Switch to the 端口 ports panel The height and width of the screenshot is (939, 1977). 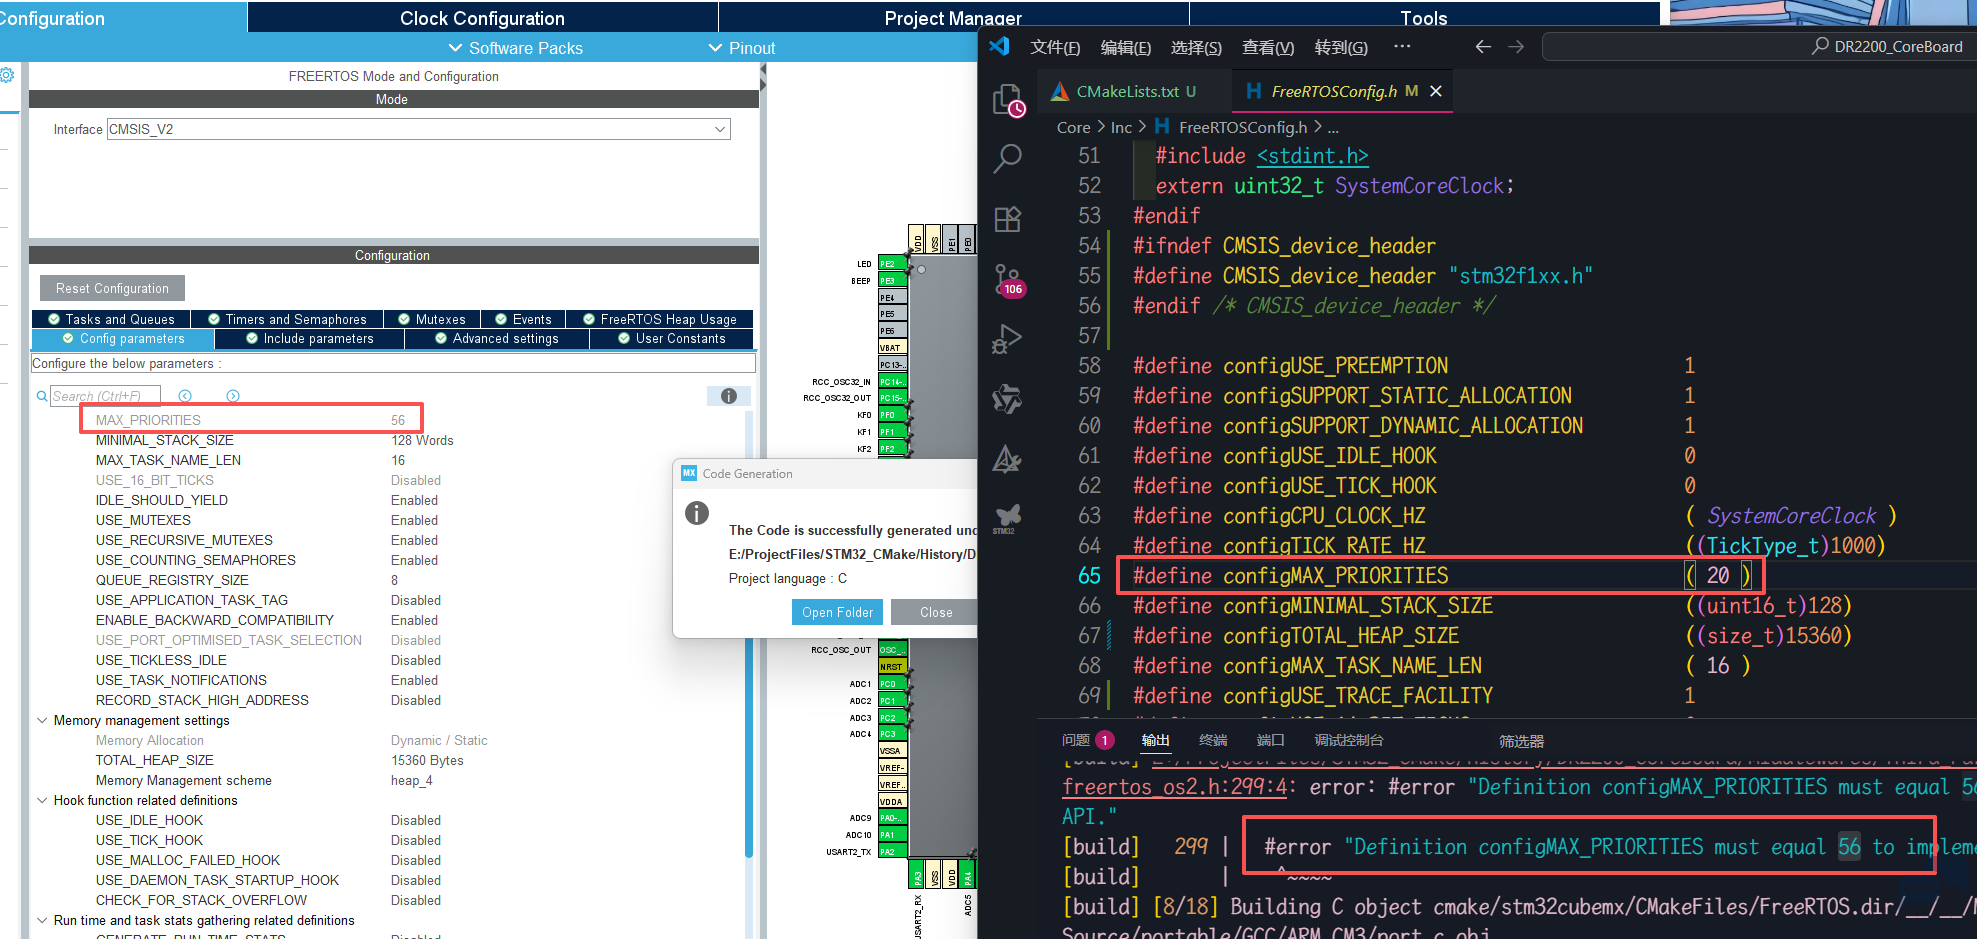(x=1270, y=740)
